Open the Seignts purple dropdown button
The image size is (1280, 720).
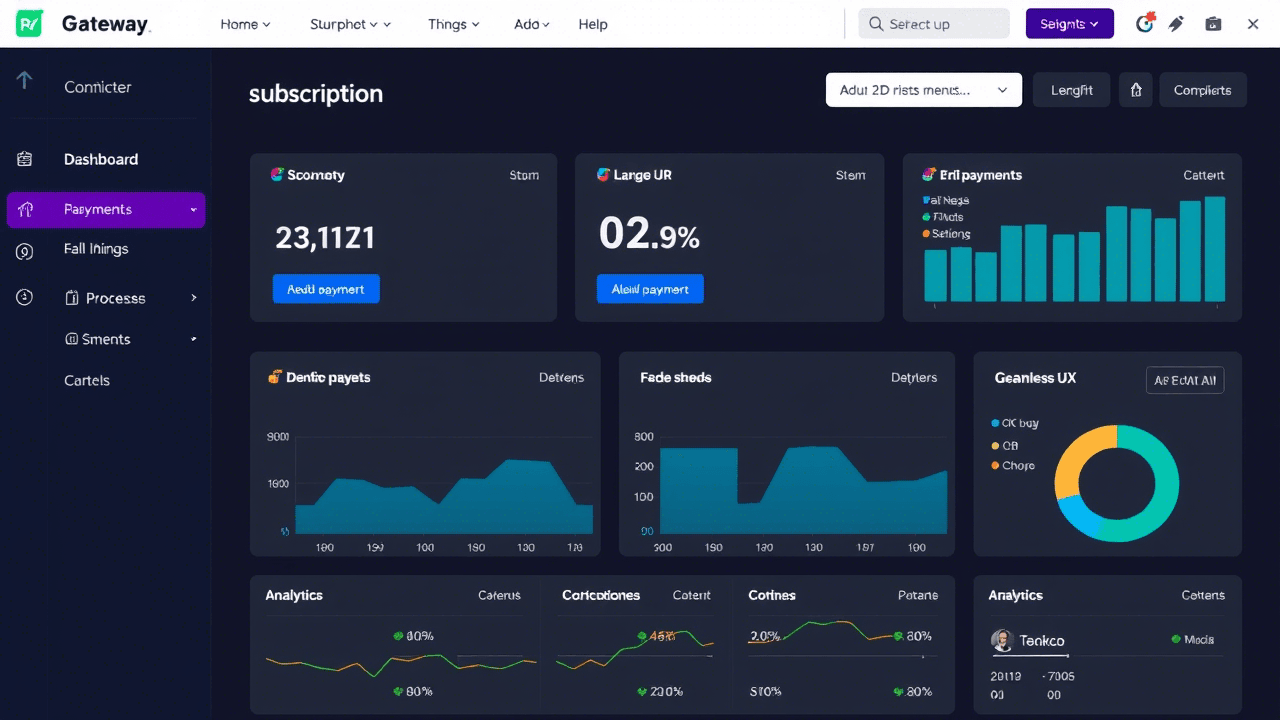tap(1070, 24)
